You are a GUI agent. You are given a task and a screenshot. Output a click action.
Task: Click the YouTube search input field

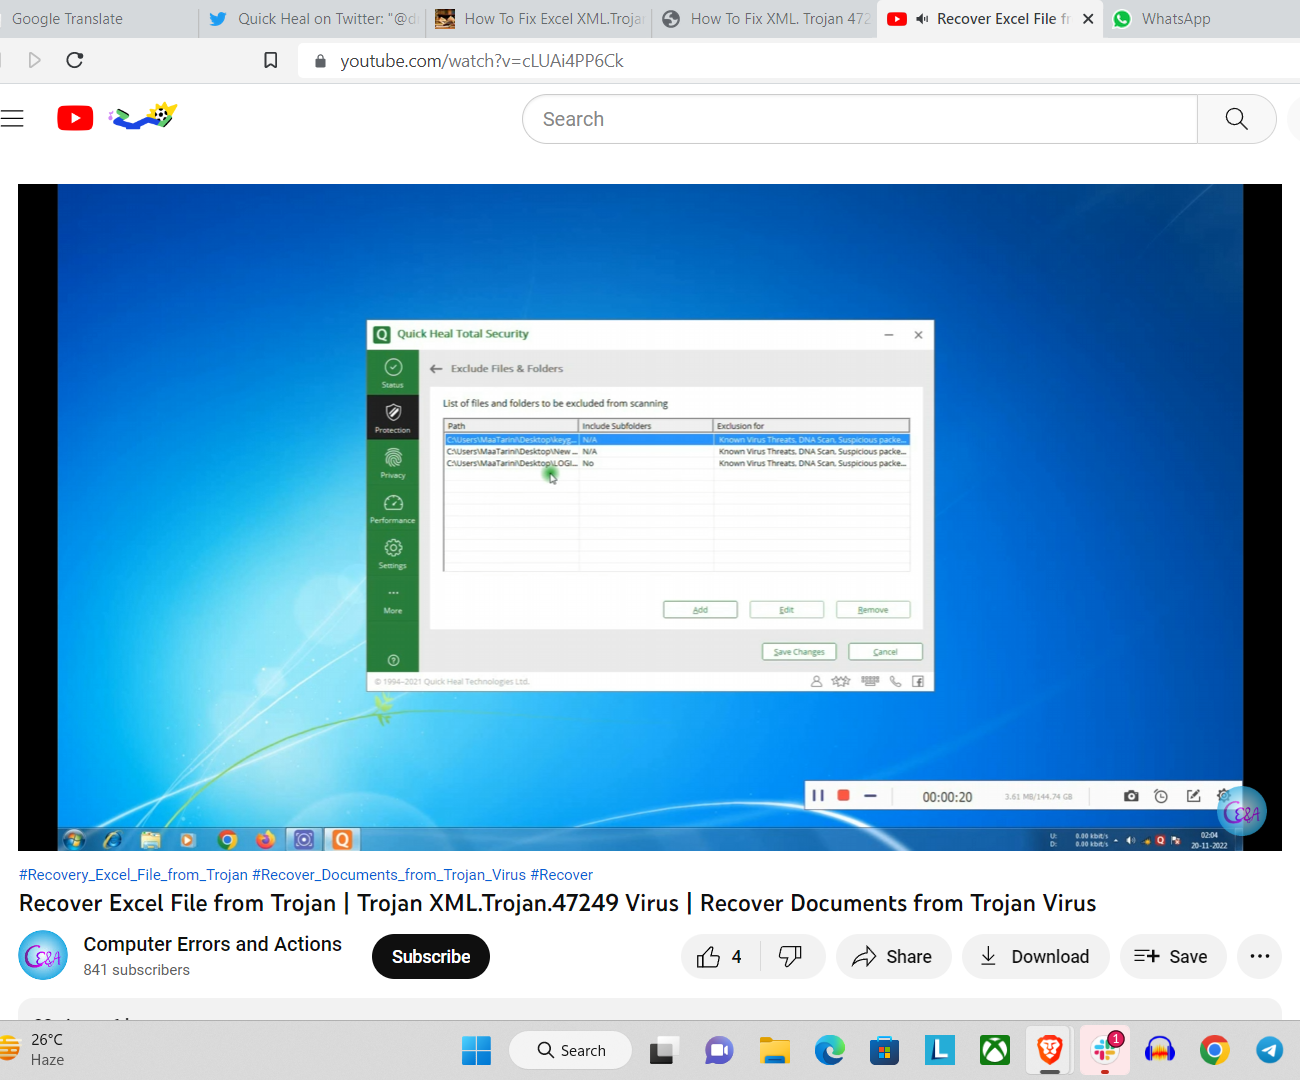[860, 119]
